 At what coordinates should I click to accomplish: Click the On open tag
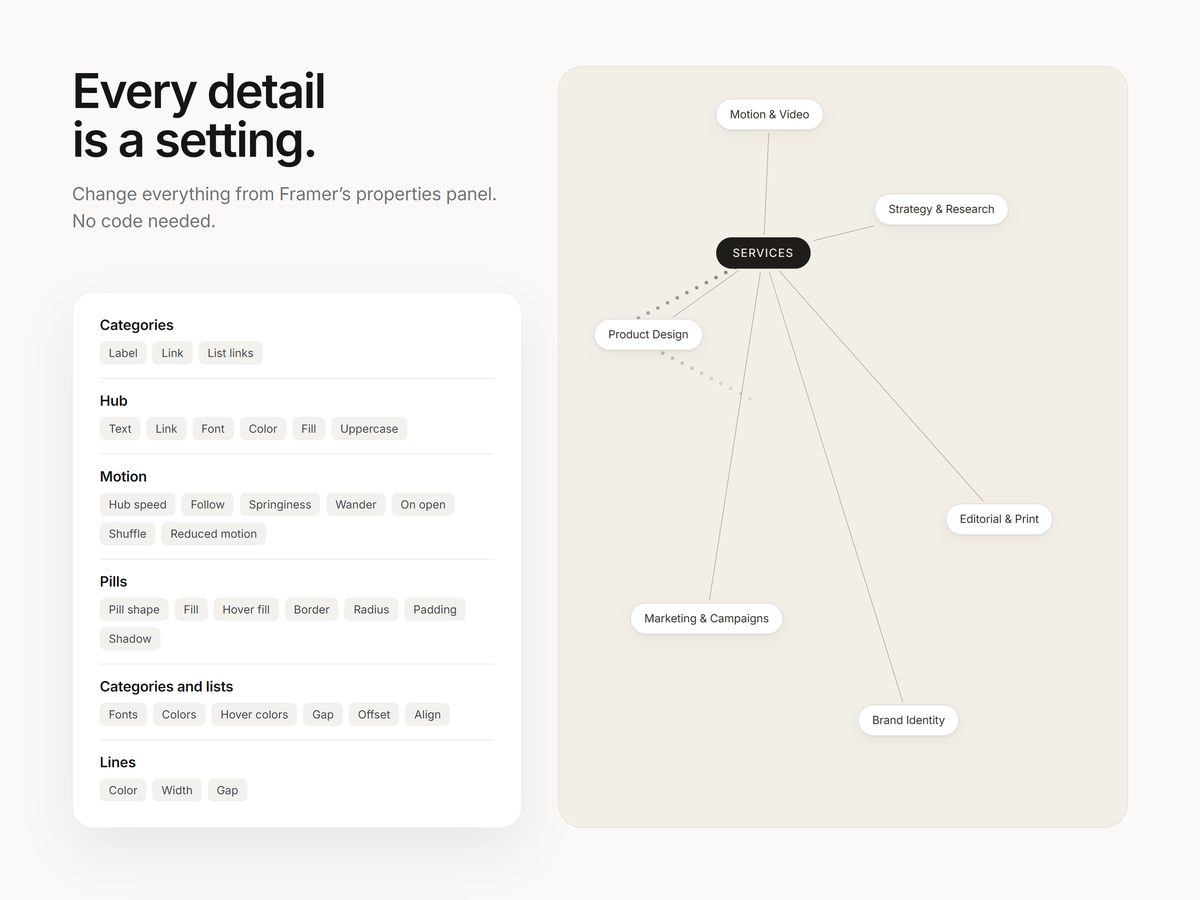click(423, 505)
